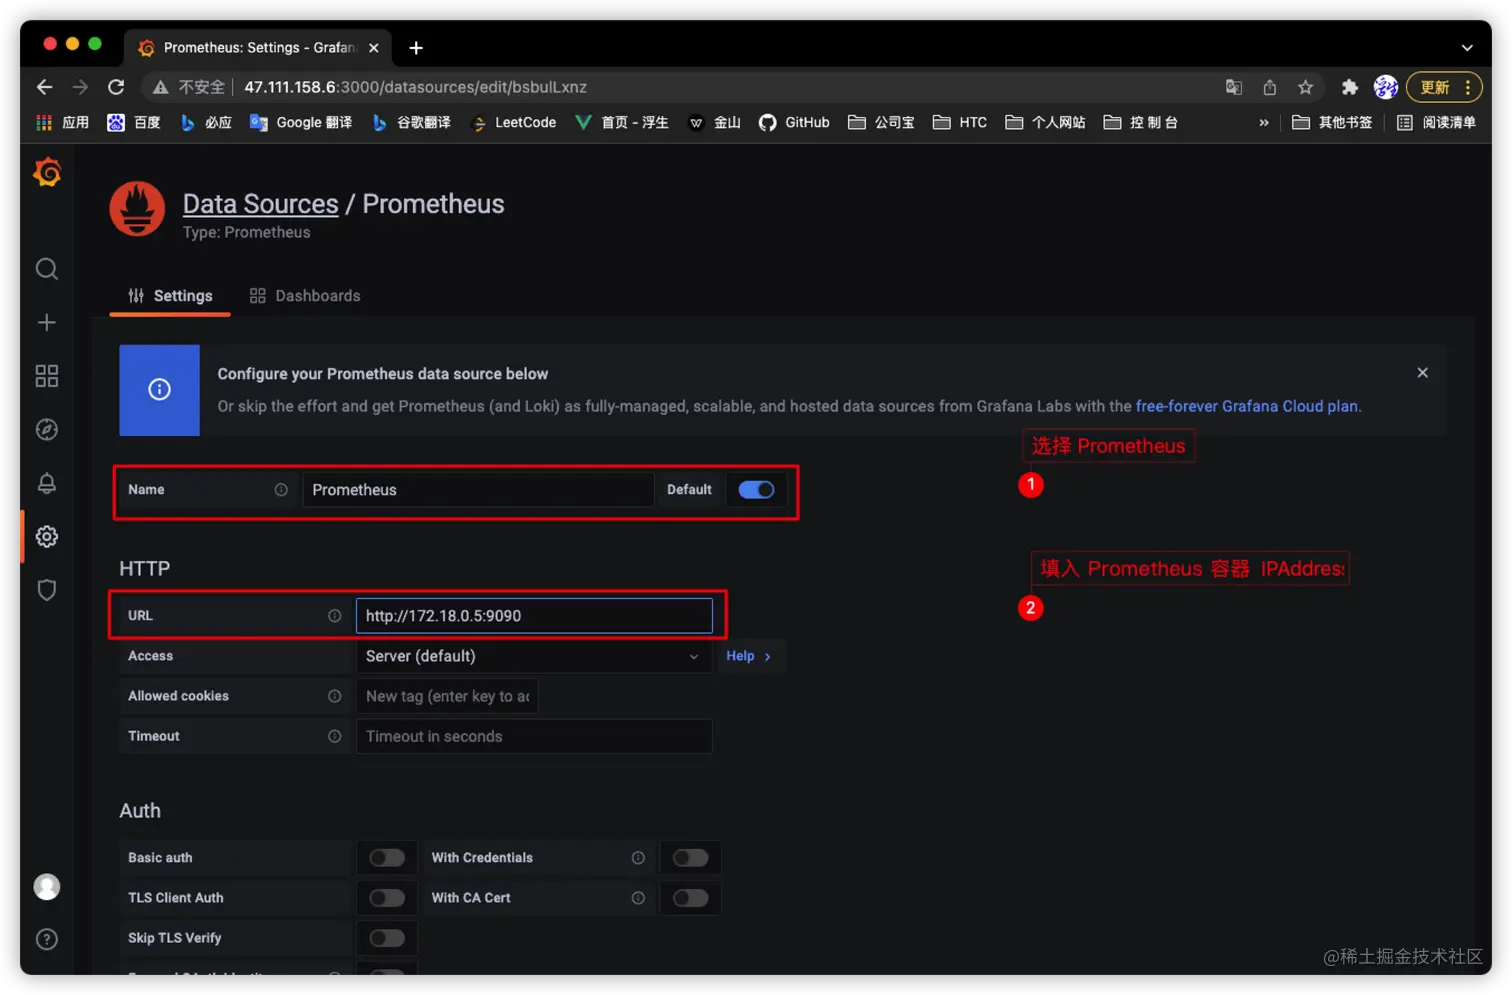Dismiss the Configure Prometheus info banner

tap(1422, 373)
